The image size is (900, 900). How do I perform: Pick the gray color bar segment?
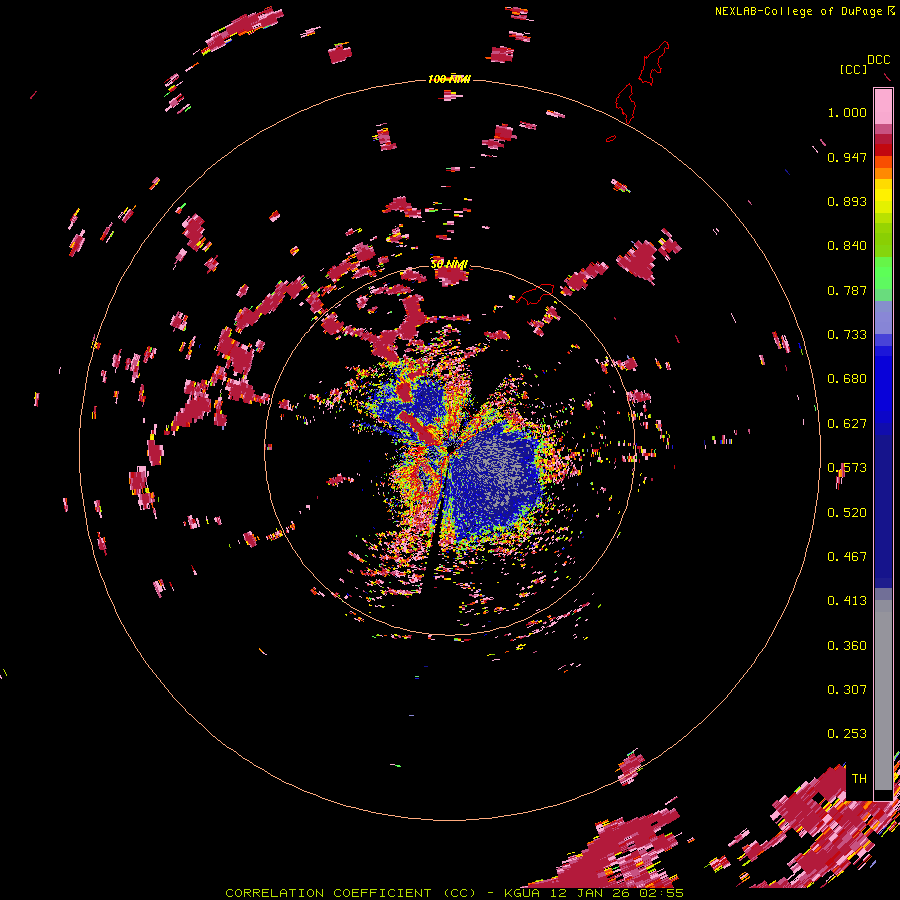point(883,695)
